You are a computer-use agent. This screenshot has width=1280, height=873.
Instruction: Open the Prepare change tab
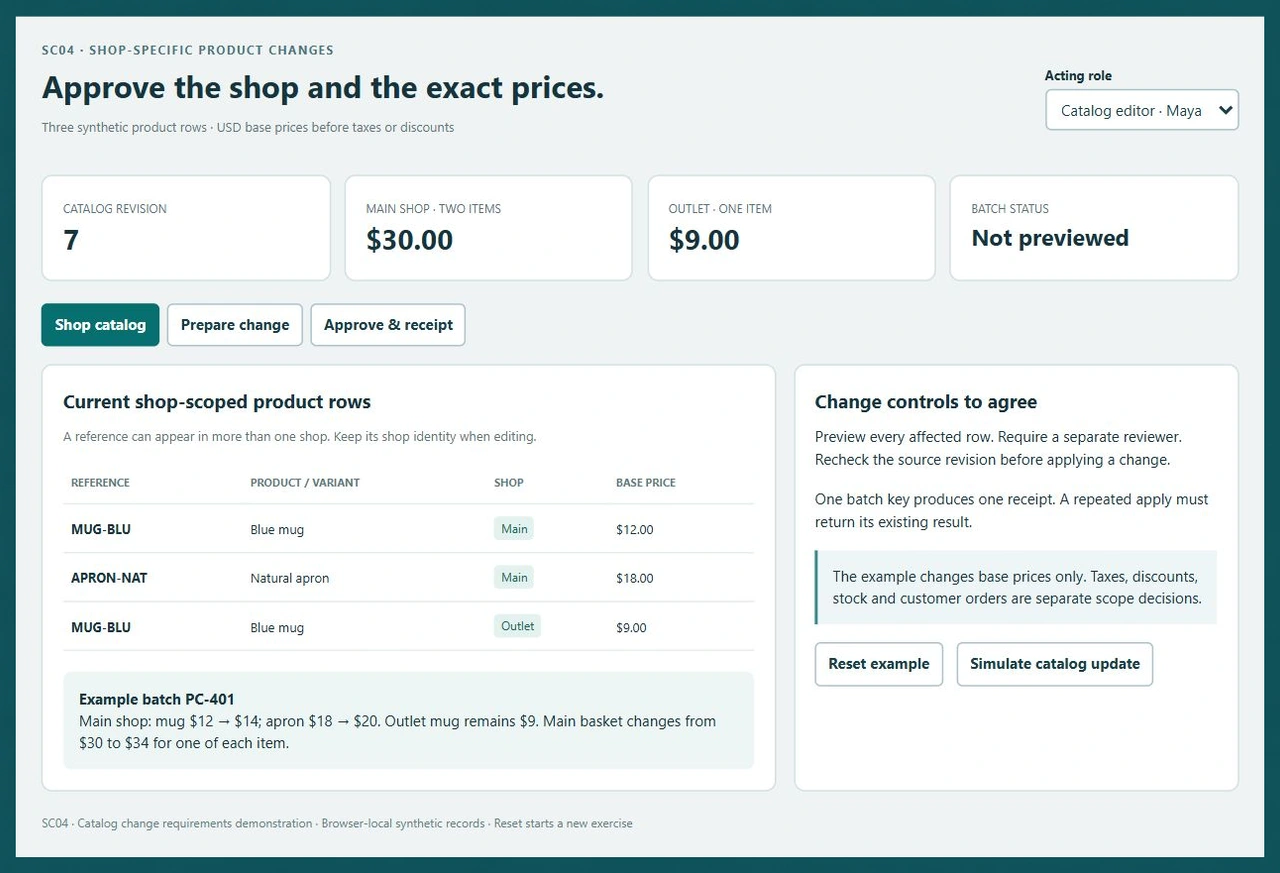(235, 325)
